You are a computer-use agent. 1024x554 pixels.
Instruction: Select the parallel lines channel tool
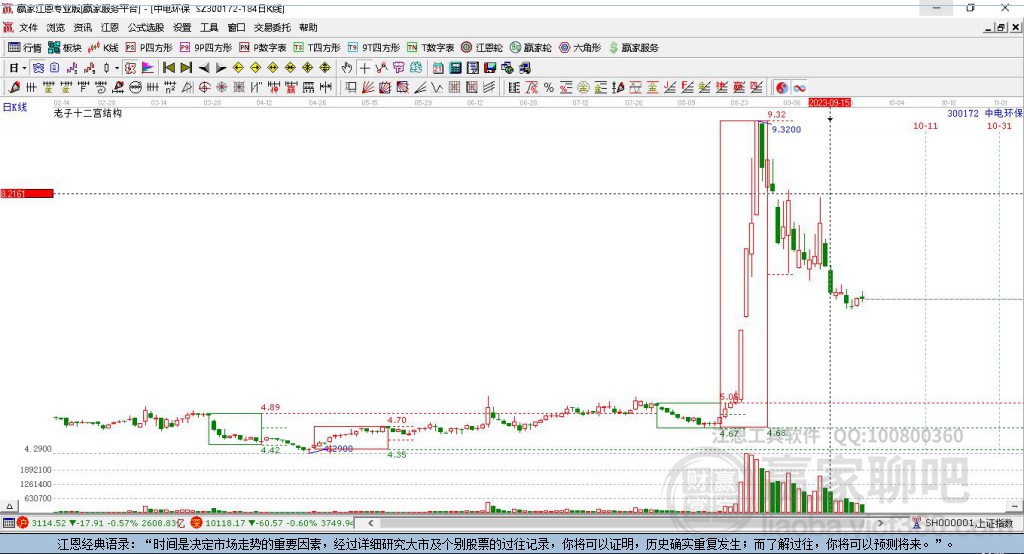pyautogui.click(x=489, y=87)
